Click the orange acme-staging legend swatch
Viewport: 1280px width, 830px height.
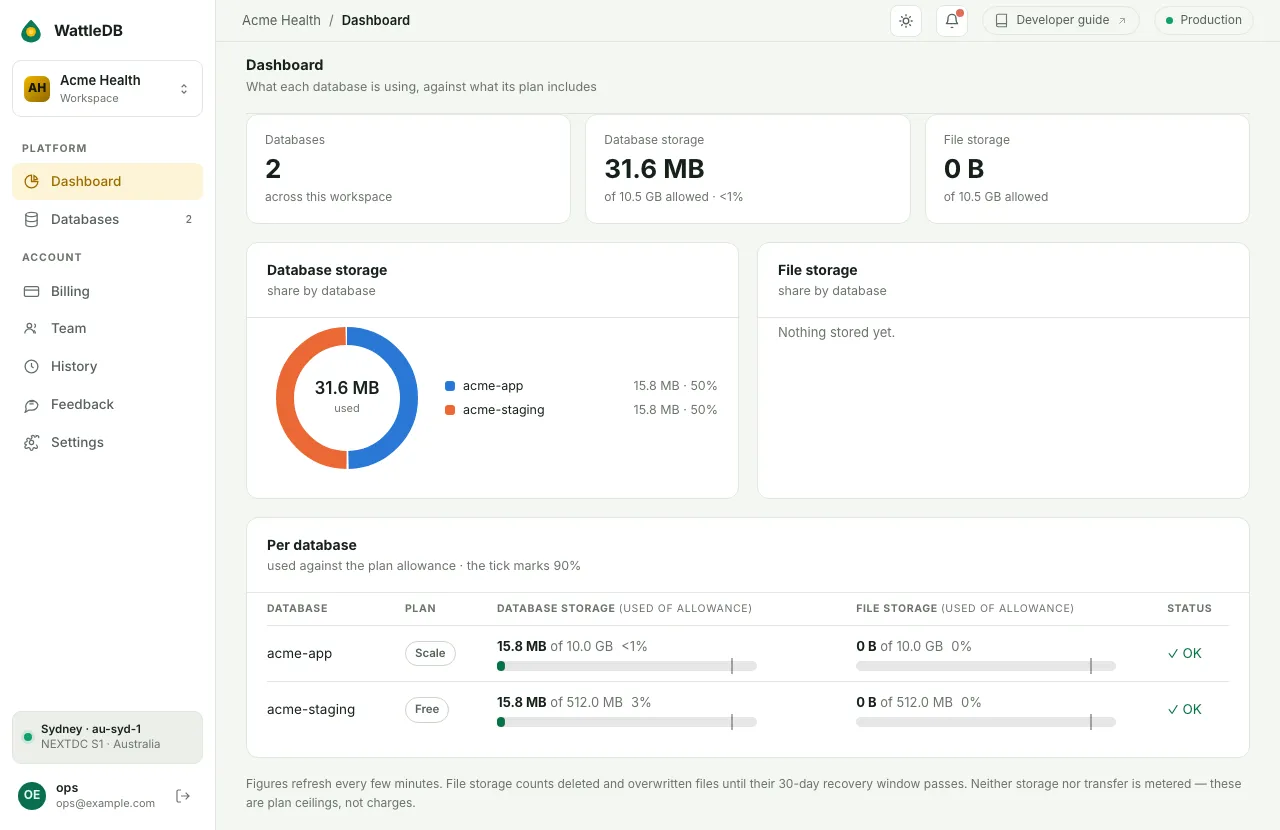click(x=450, y=410)
